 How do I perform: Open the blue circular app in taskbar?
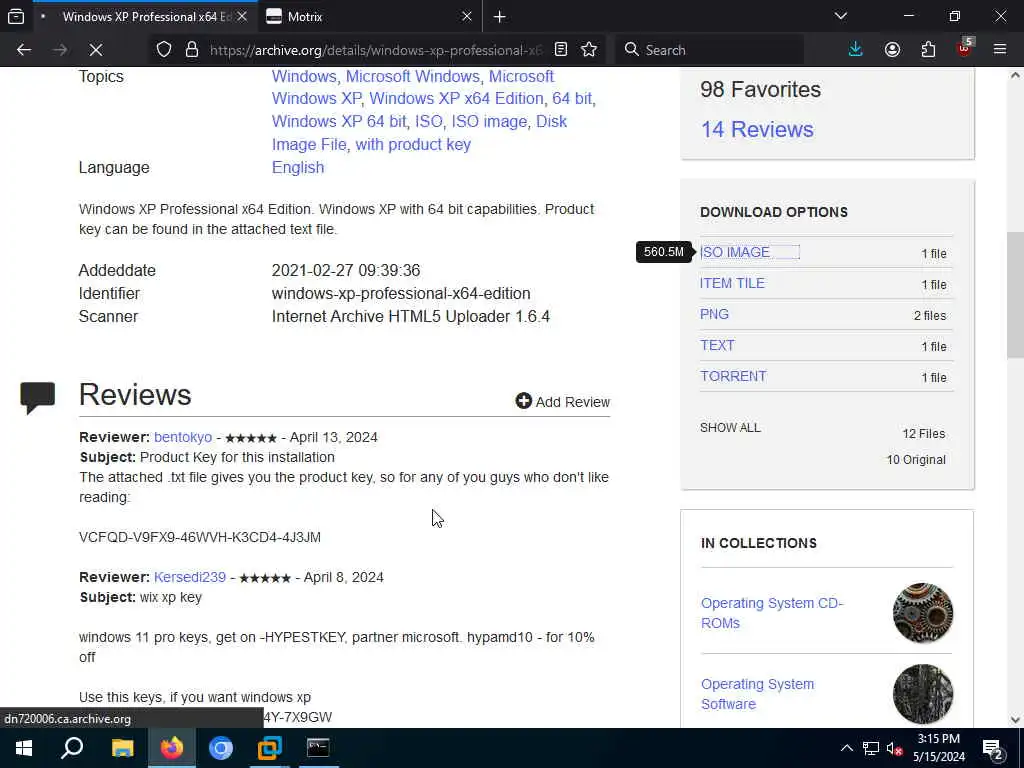click(x=221, y=748)
